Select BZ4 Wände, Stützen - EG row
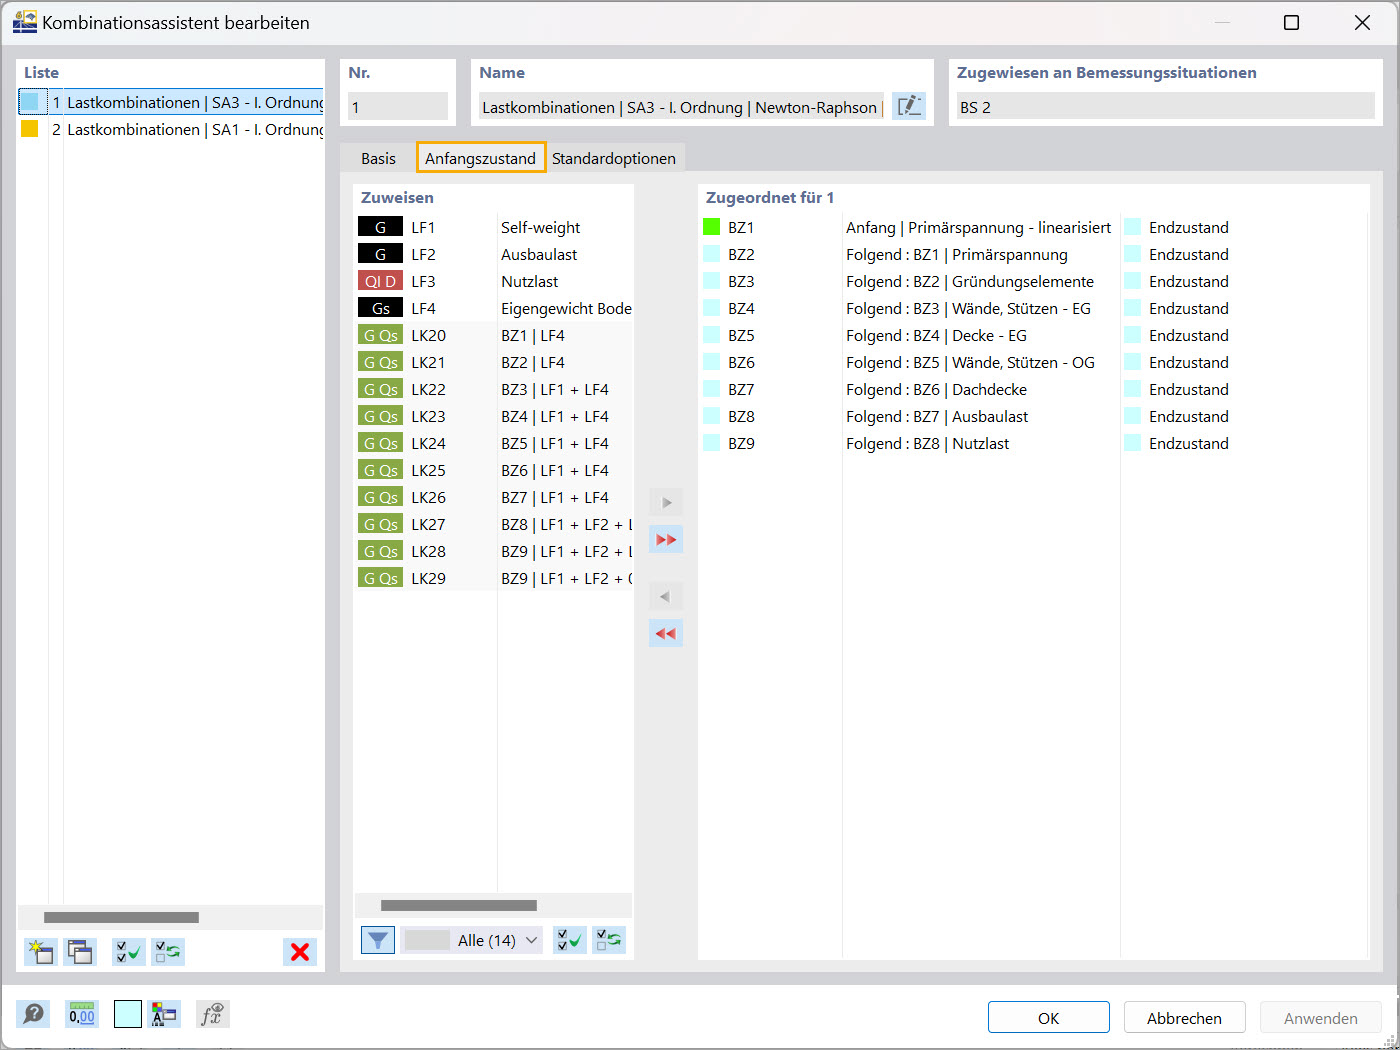This screenshot has height=1050, width=1400. (x=1033, y=308)
